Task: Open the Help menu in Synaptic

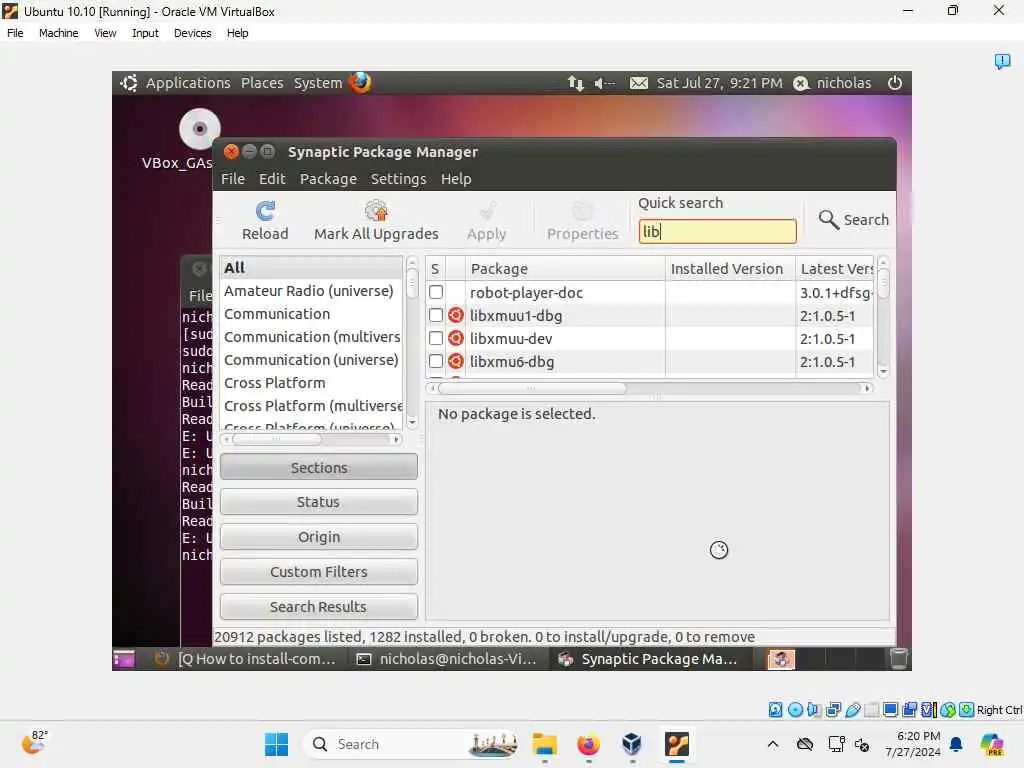Action: click(x=456, y=179)
